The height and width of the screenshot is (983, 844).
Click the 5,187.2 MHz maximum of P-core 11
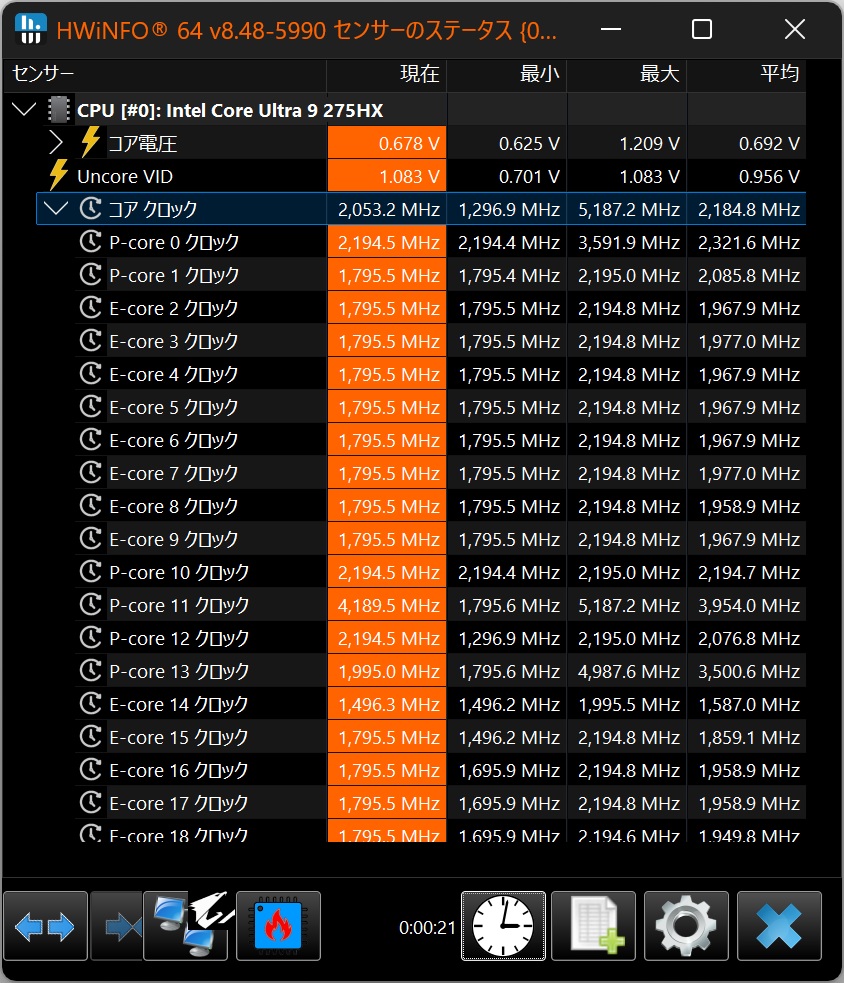click(x=629, y=606)
